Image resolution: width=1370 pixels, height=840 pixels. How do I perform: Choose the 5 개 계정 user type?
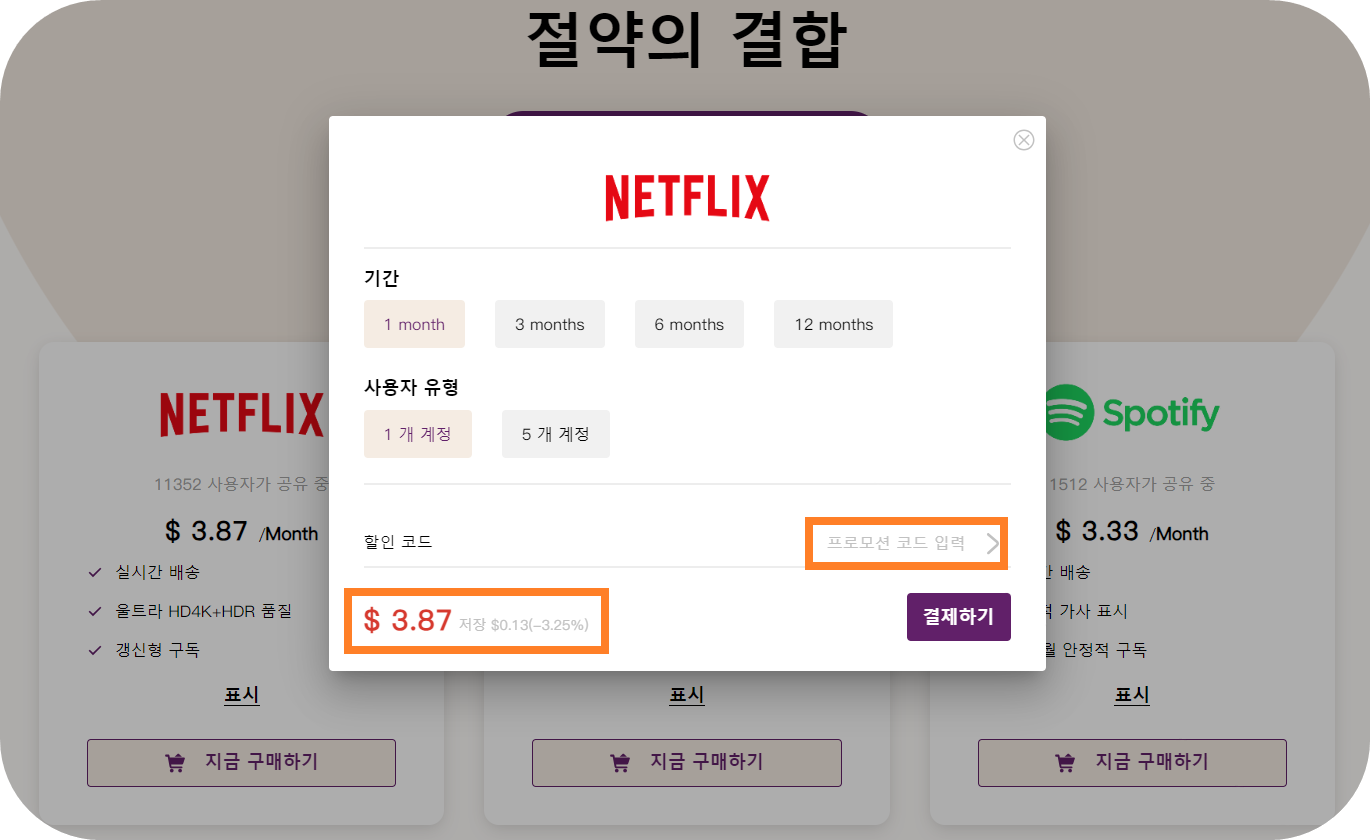coord(555,434)
